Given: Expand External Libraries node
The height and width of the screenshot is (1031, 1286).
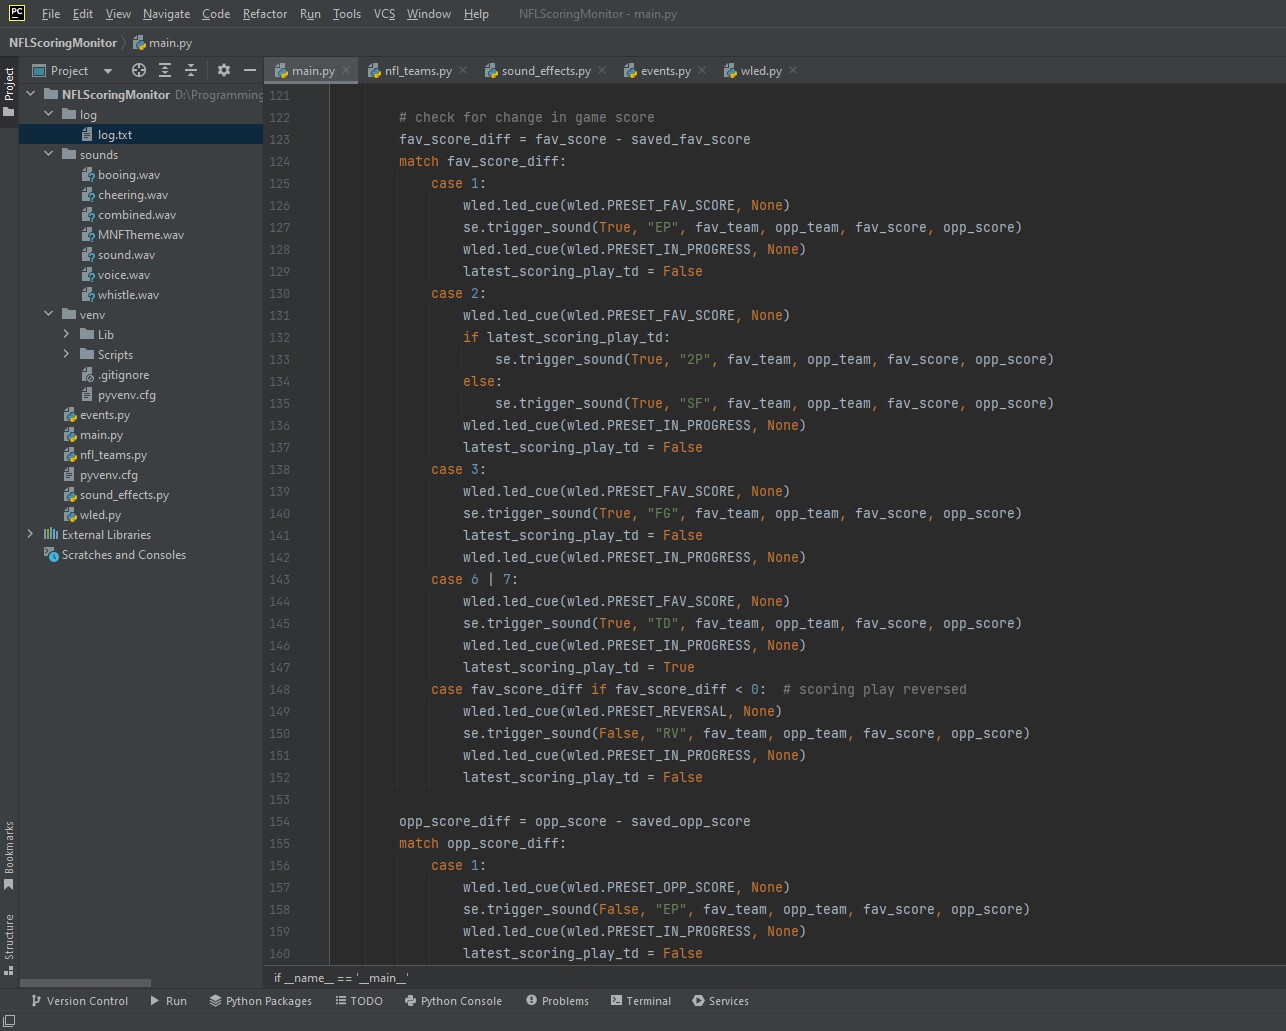Looking at the screenshot, I should click(x=30, y=535).
